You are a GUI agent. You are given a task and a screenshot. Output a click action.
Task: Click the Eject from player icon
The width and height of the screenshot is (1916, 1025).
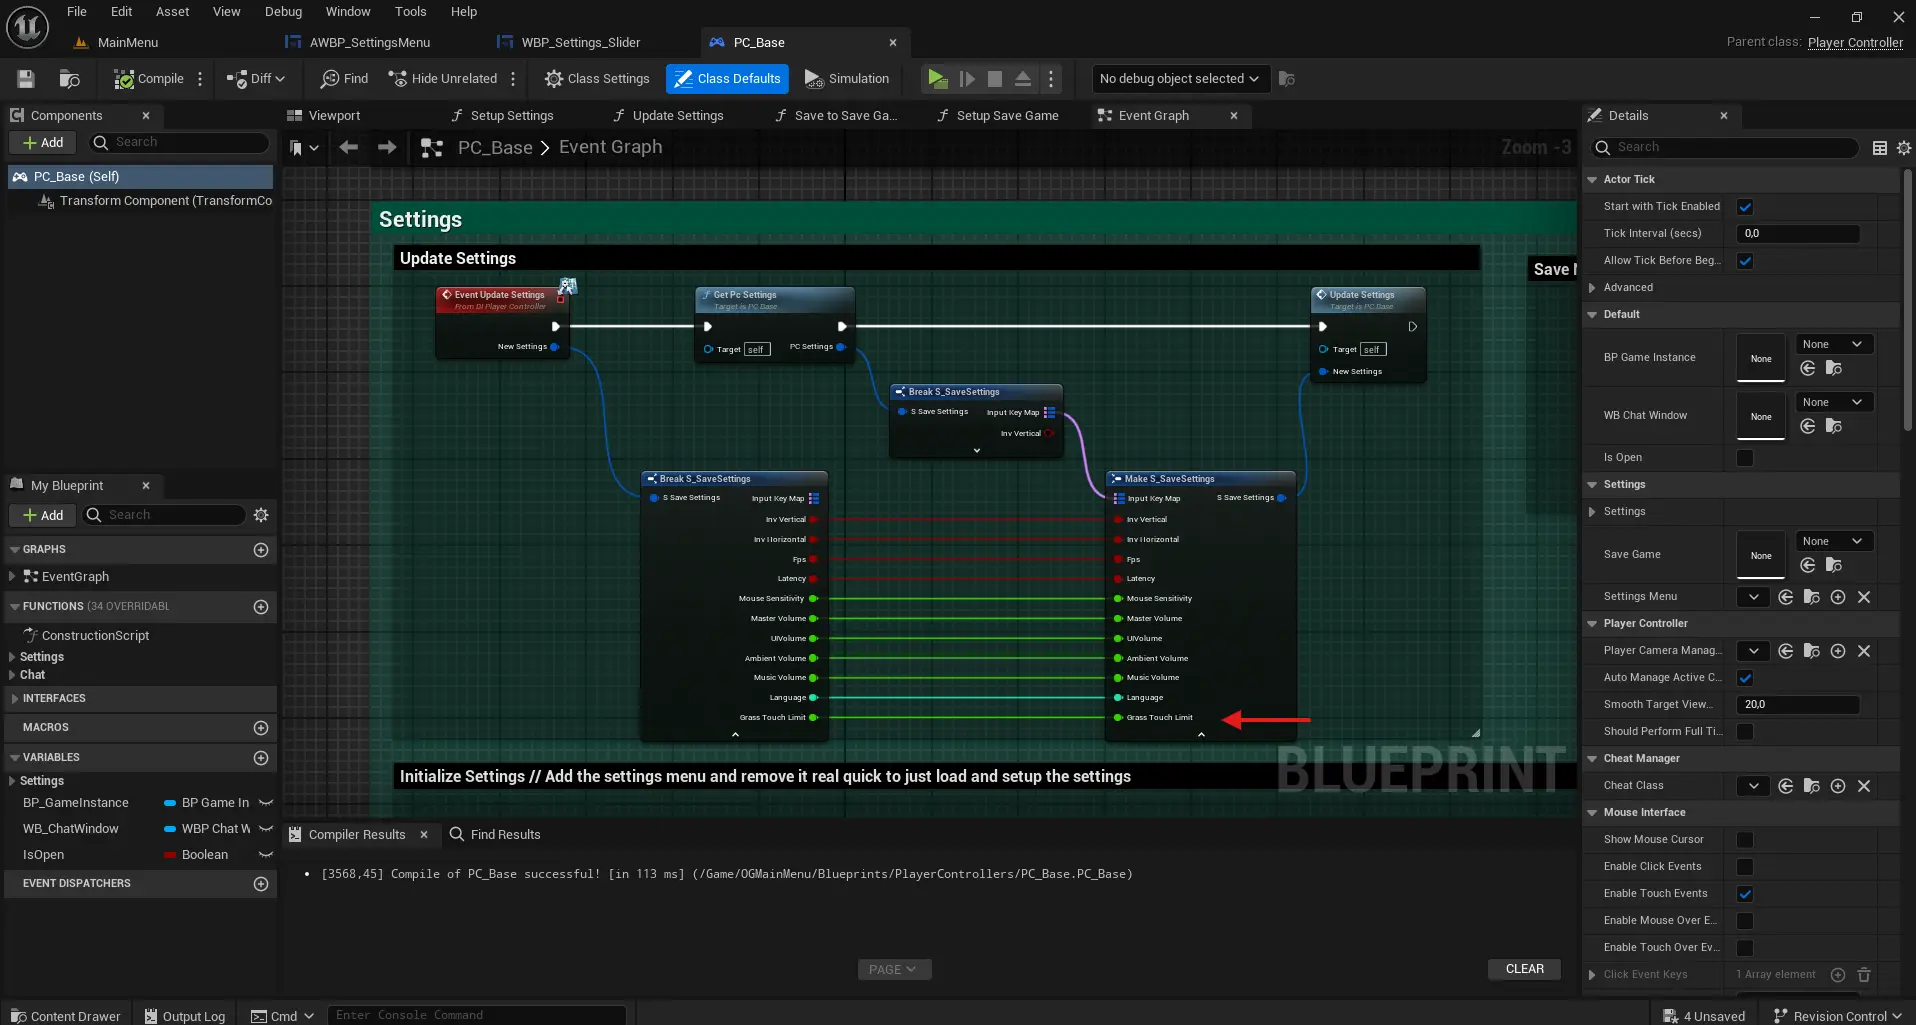(1023, 79)
